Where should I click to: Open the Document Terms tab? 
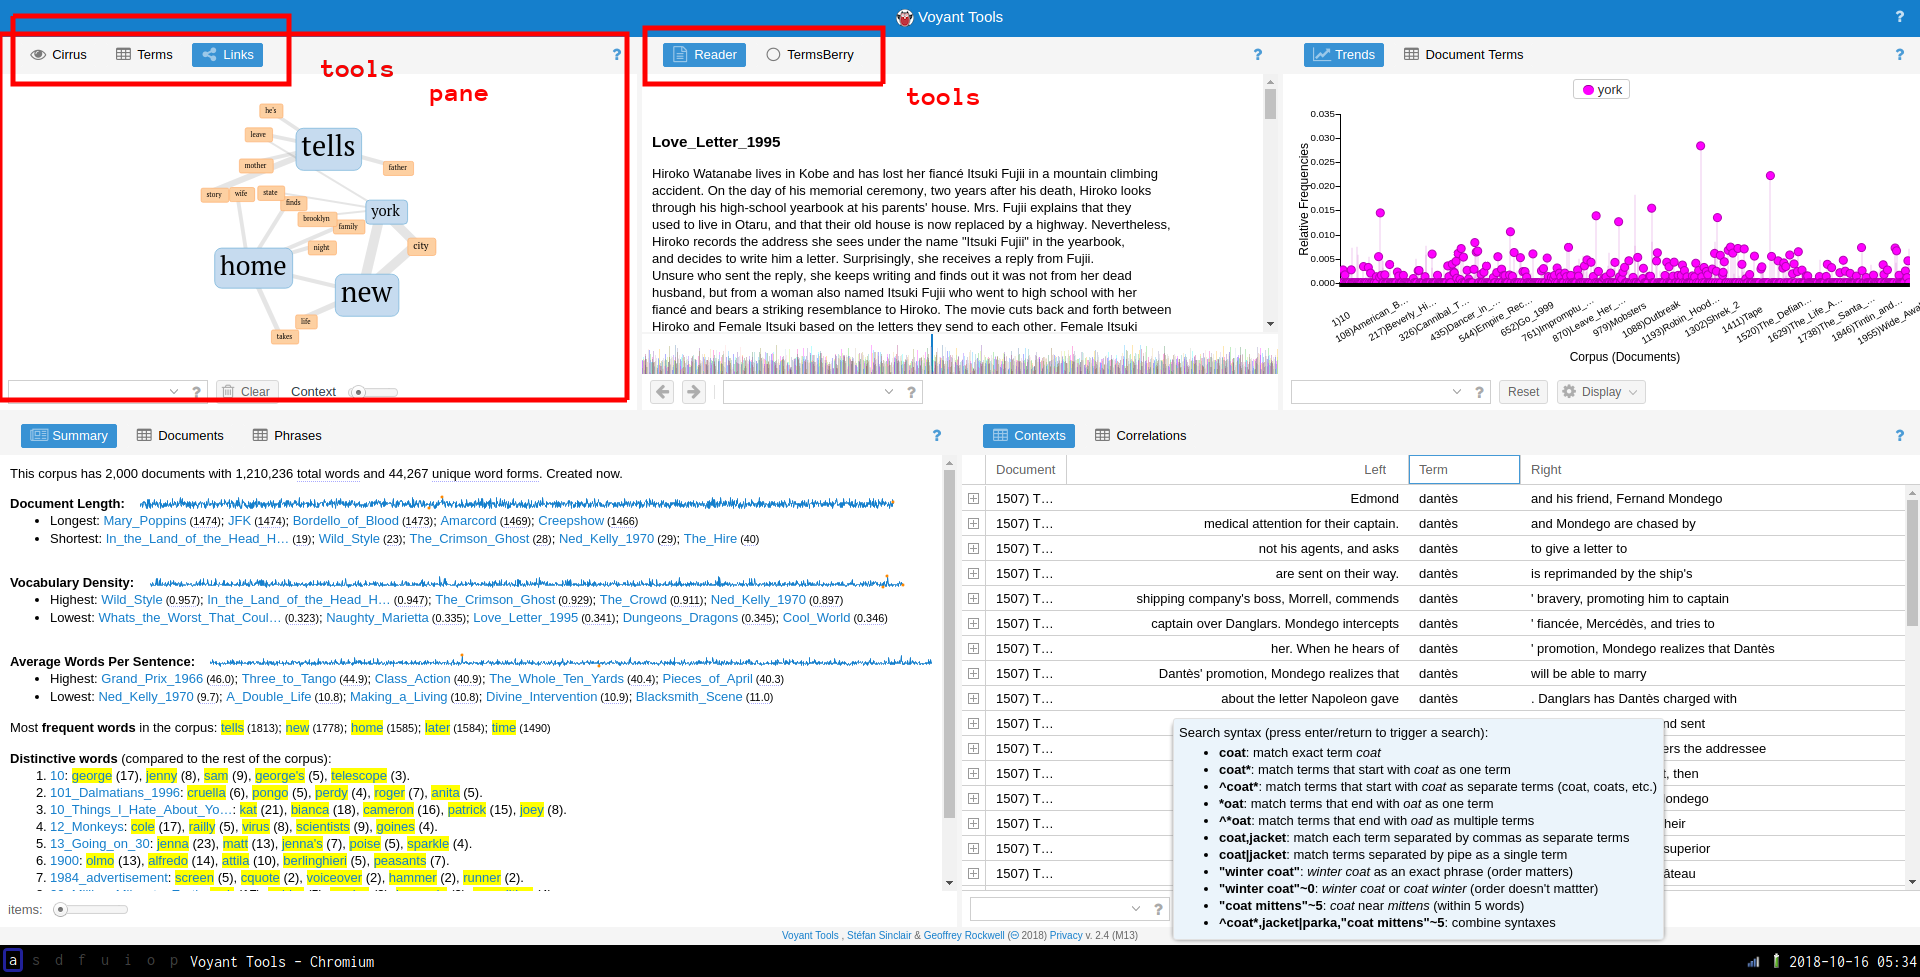(x=1463, y=55)
